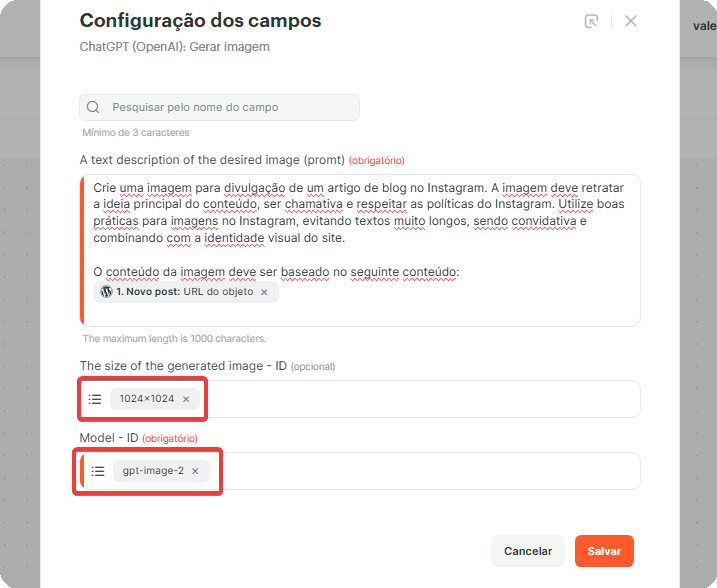Image resolution: width=717 pixels, height=588 pixels.
Task: Click inside the prompt description text
Action: tap(358, 213)
